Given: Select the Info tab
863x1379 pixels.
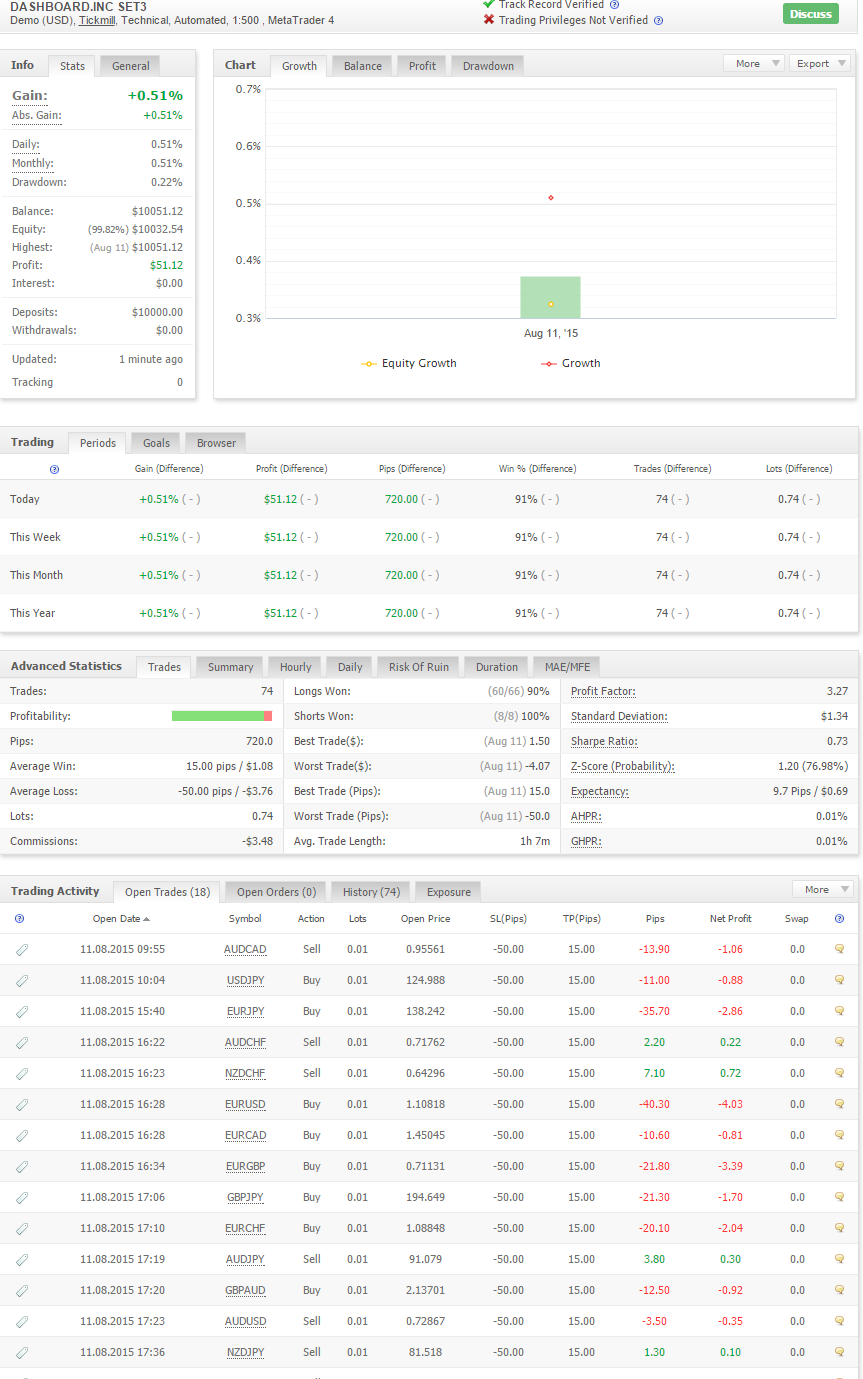Looking at the screenshot, I should (x=22, y=65).
